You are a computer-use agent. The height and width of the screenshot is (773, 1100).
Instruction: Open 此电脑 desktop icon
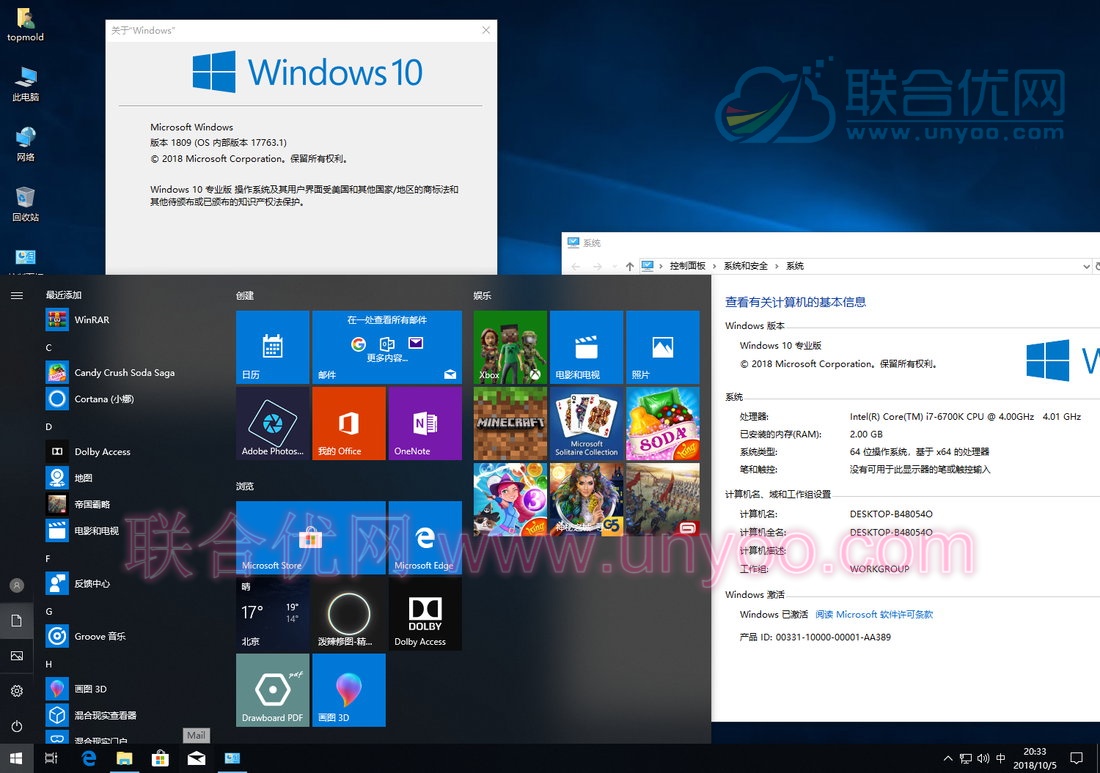pyautogui.click(x=25, y=83)
